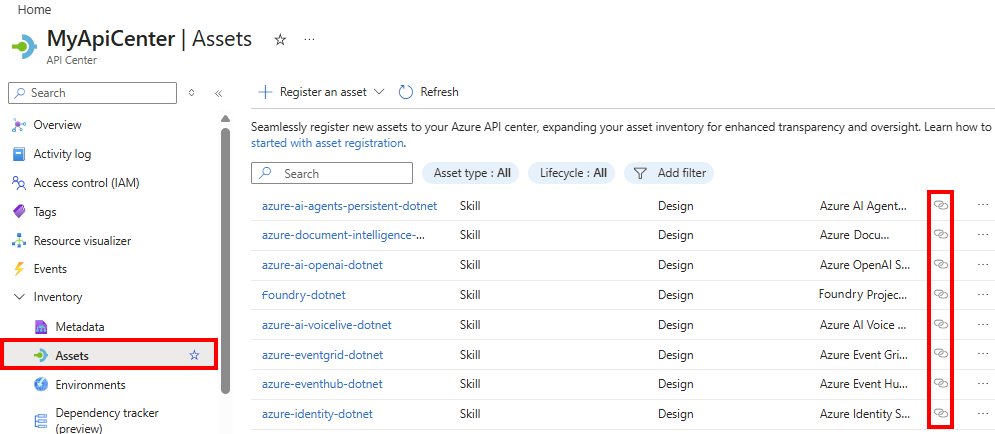Open the link icon for azure-ai-openai-dotnet
995x434 pixels.
pyautogui.click(x=940, y=265)
